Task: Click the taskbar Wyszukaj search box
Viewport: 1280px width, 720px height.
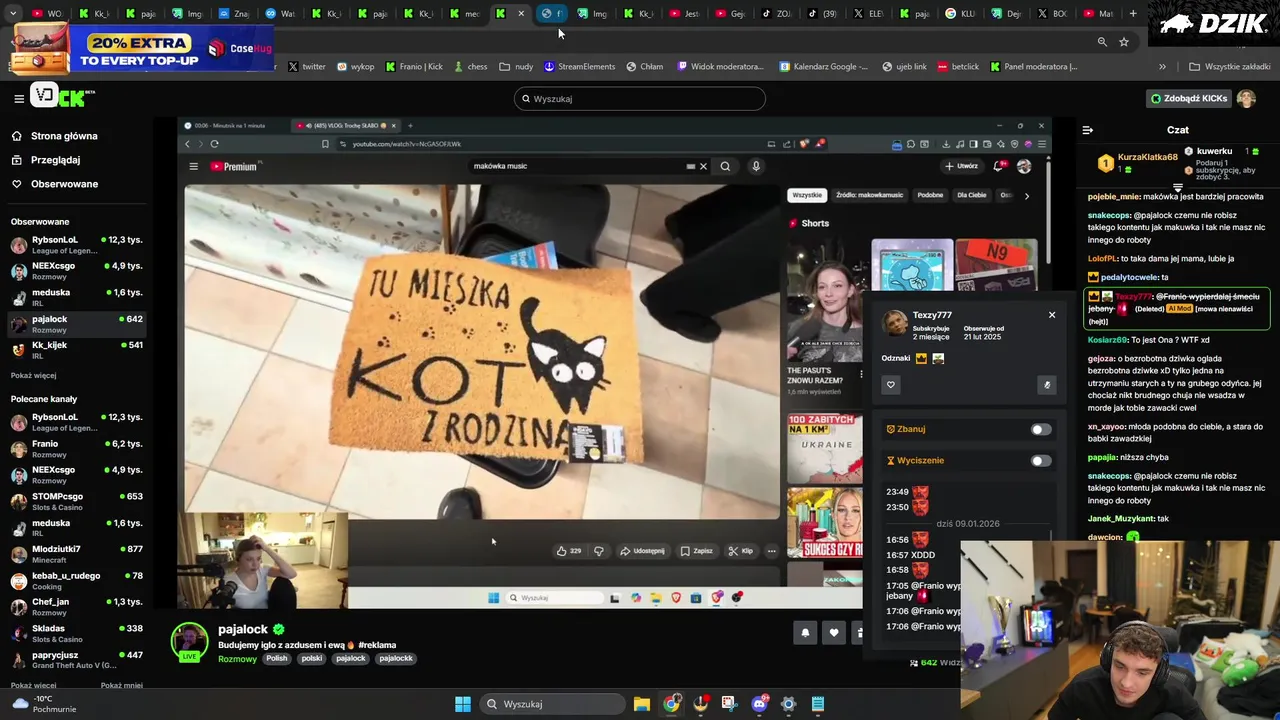Action: pos(551,704)
